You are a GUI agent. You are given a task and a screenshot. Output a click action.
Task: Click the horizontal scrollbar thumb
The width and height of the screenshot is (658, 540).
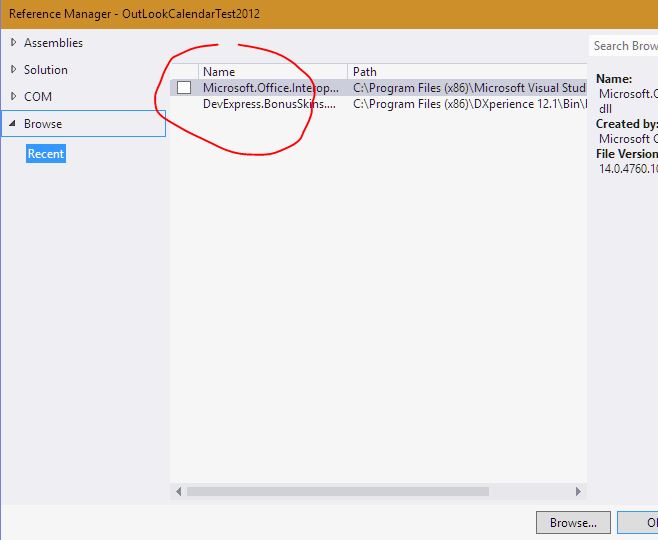[x=337, y=492]
